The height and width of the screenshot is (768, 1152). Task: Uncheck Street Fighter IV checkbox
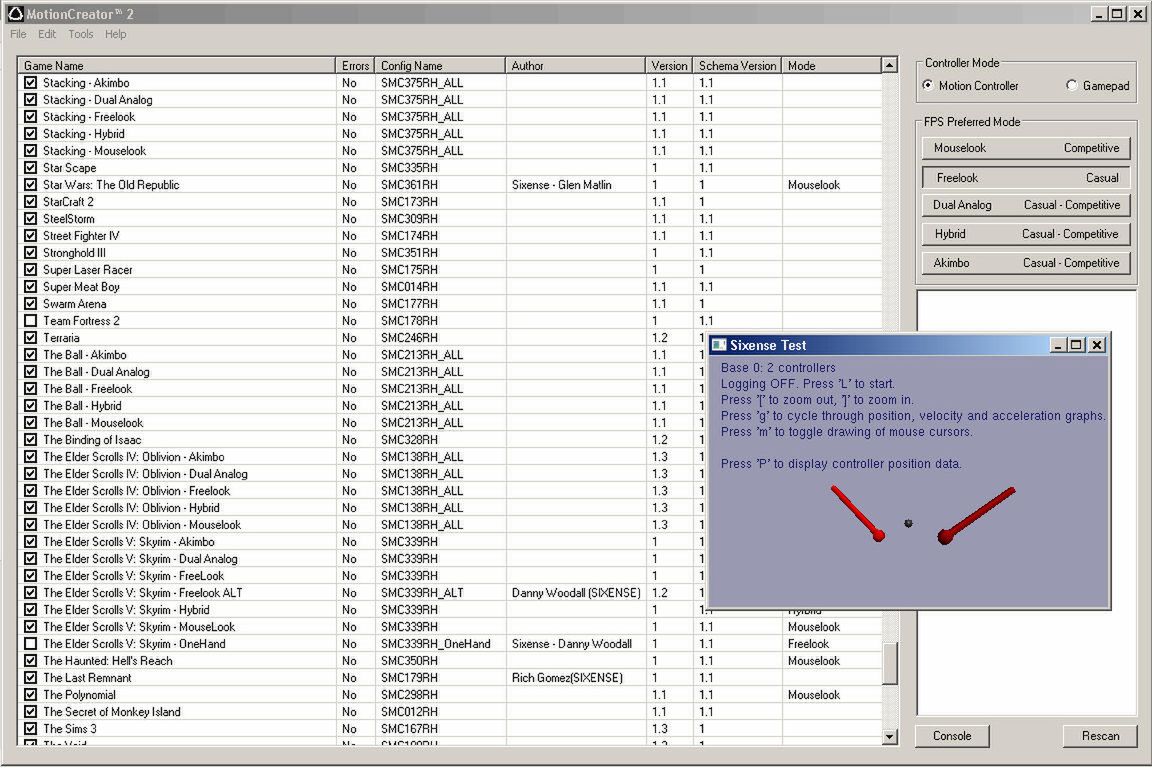(x=30, y=235)
